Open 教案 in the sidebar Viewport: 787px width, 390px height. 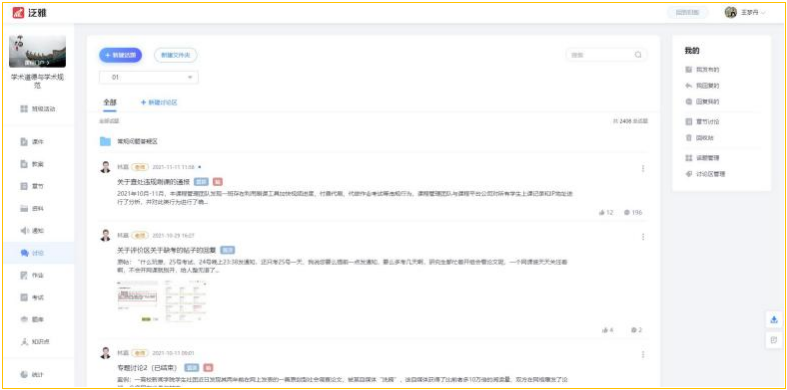click(x=33, y=164)
